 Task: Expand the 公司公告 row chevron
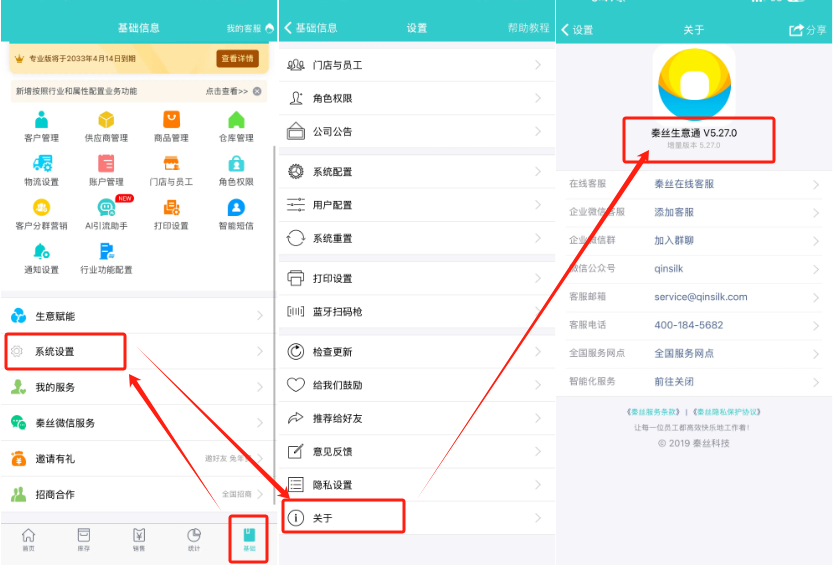pyautogui.click(x=538, y=131)
